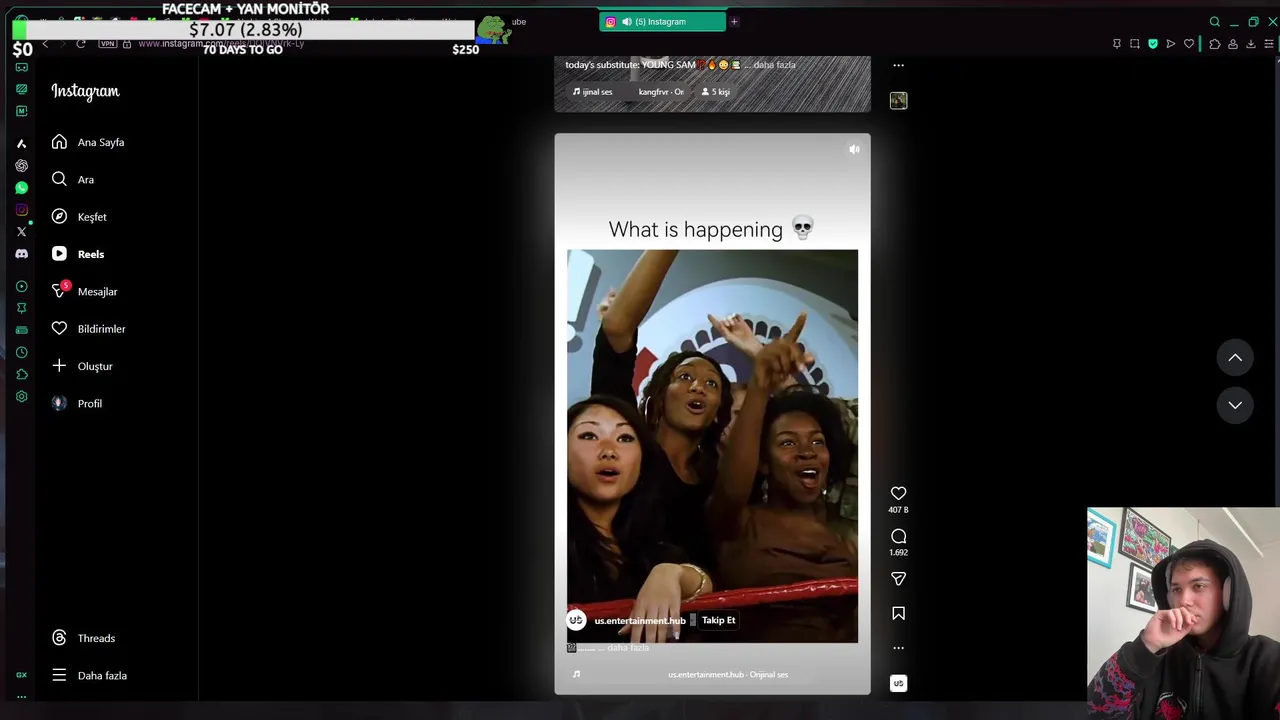Go to next reel down arrow

click(x=1235, y=405)
